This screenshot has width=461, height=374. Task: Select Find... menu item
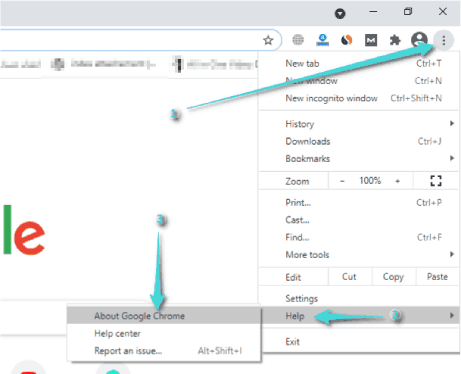point(359,237)
